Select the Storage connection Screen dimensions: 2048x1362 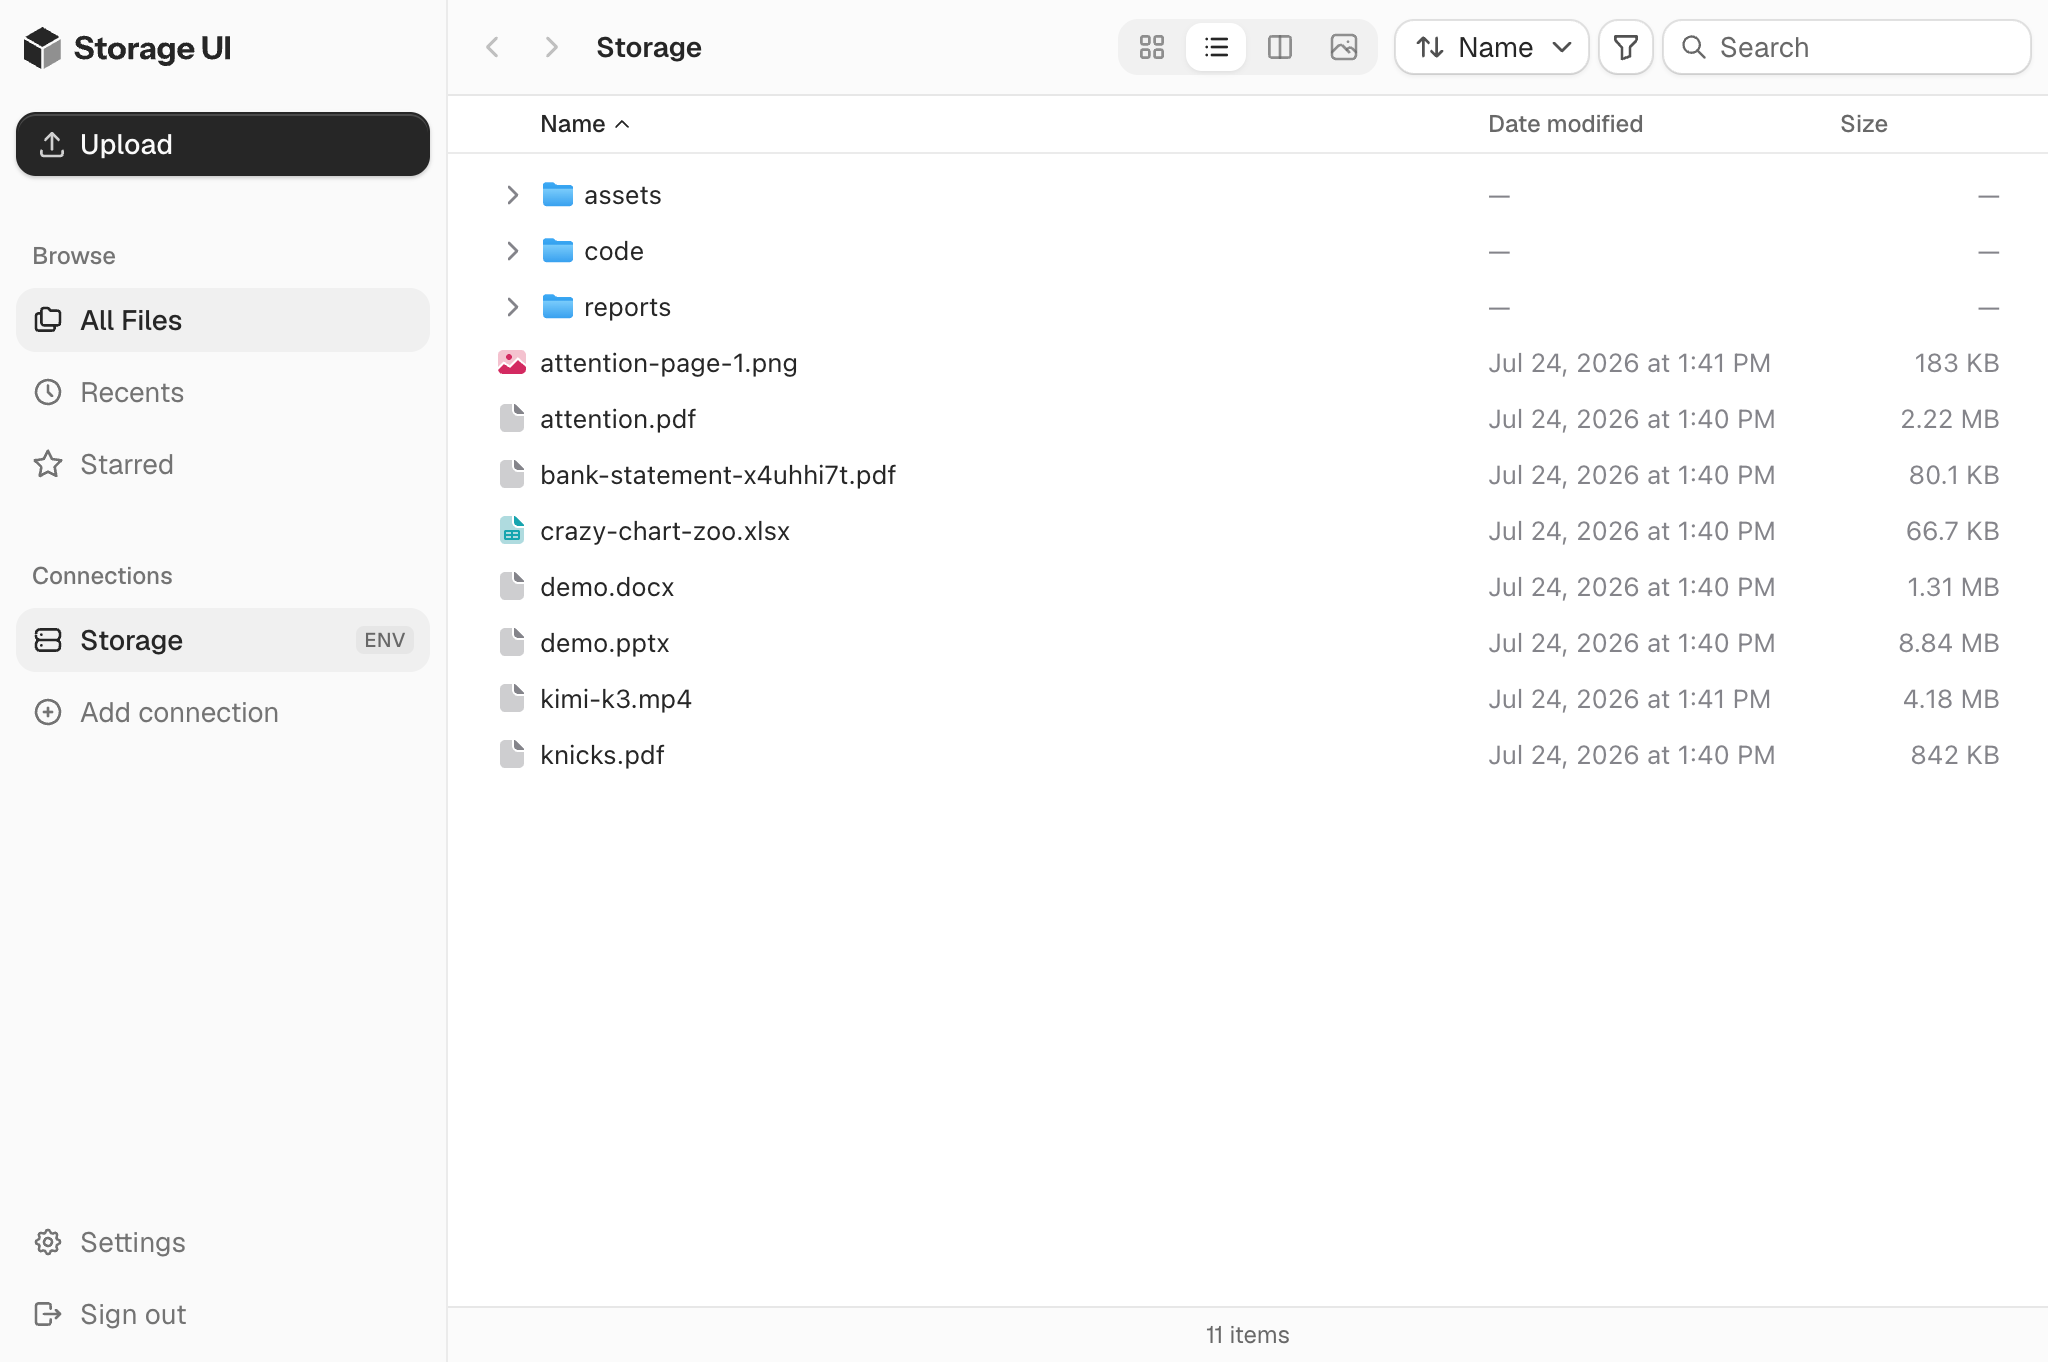point(223,640)
